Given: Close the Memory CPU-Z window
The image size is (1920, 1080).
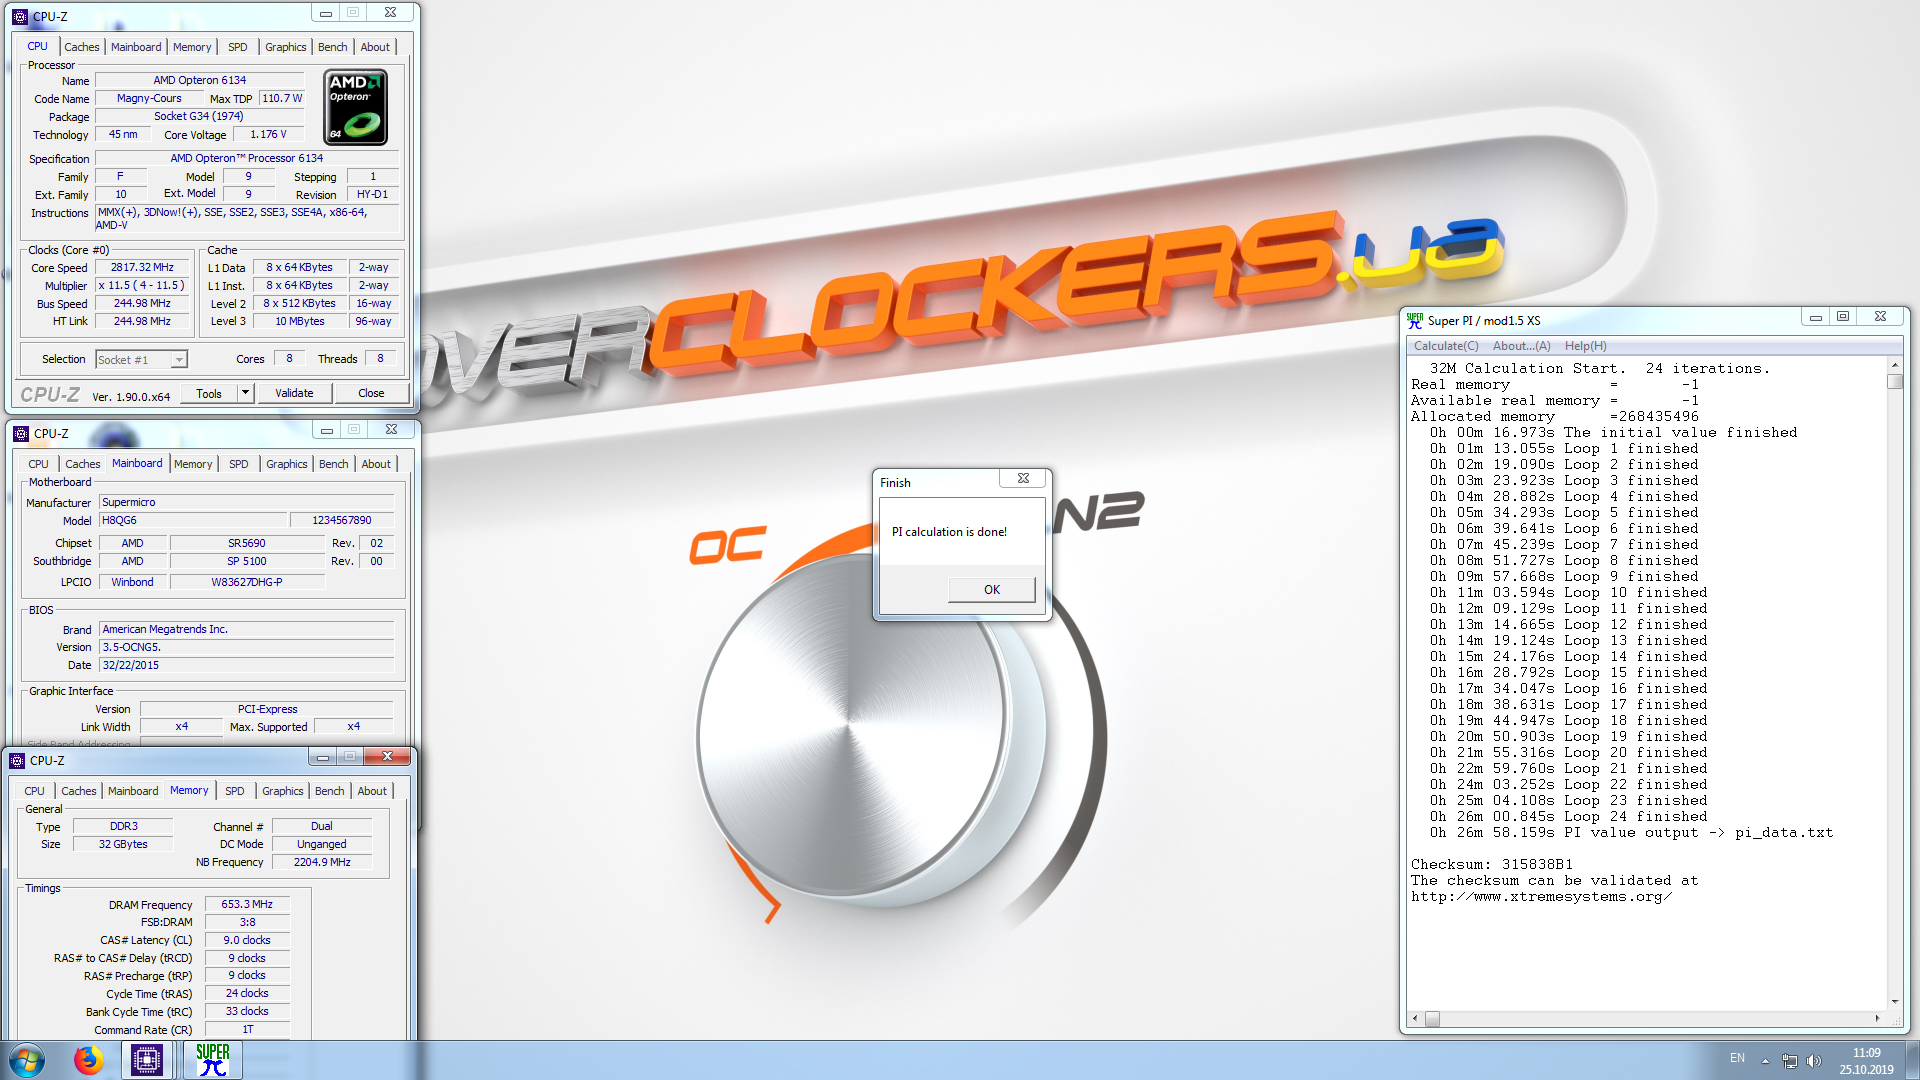Looking at the screenshot, I should pos(387,756).
